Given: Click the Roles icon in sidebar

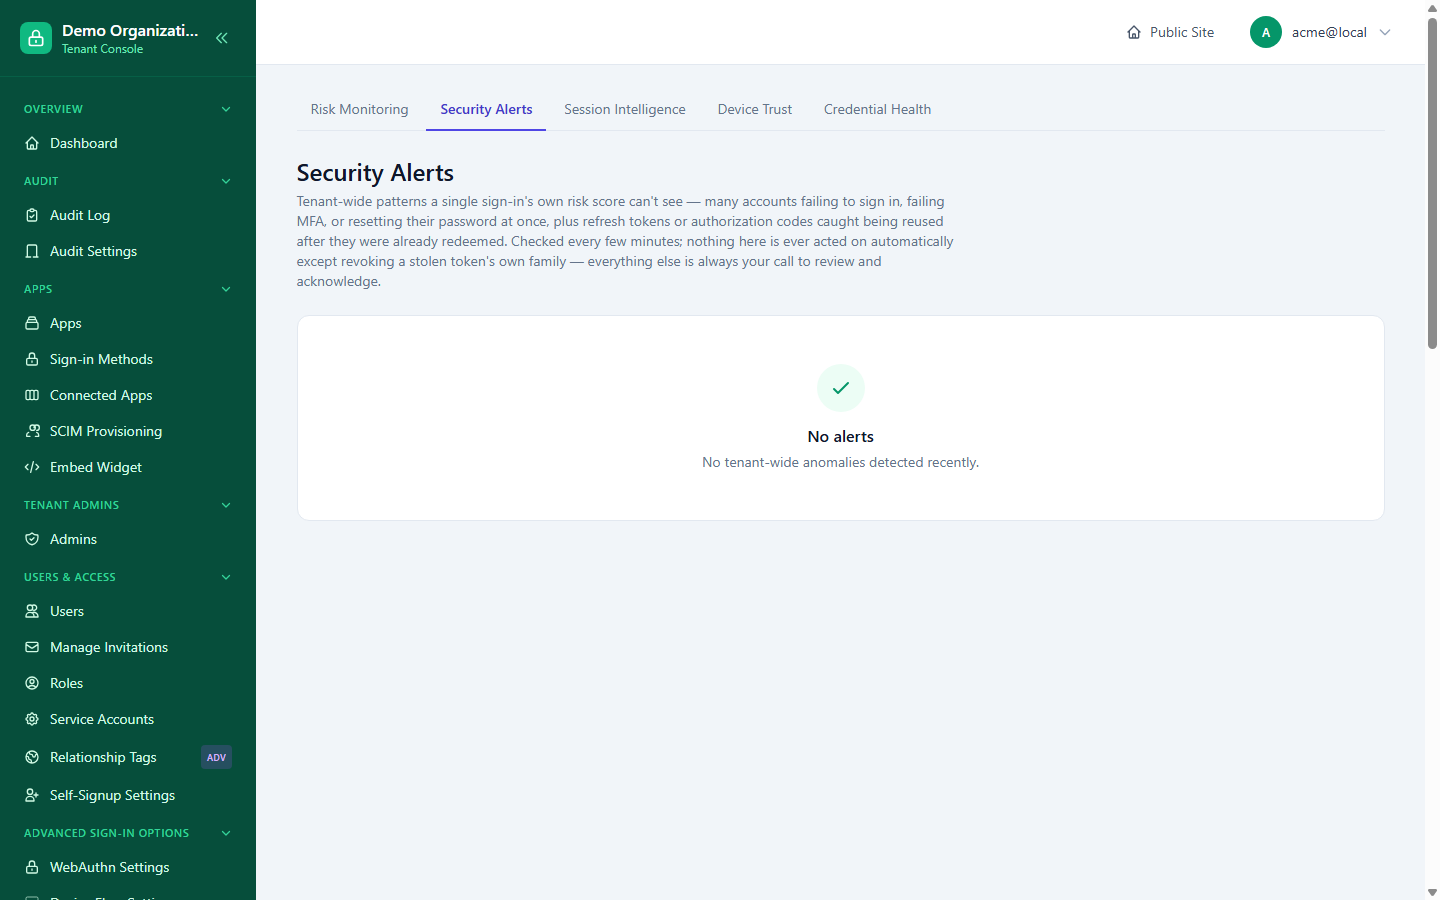Looking at the screenshot, I should [32, 683].
